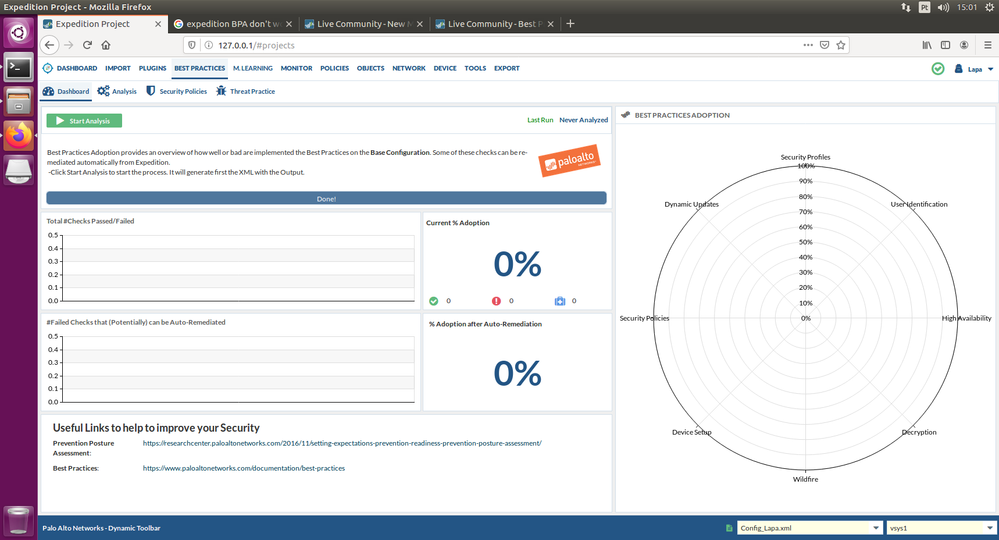Open the Trash in the dock

point(18,520)
